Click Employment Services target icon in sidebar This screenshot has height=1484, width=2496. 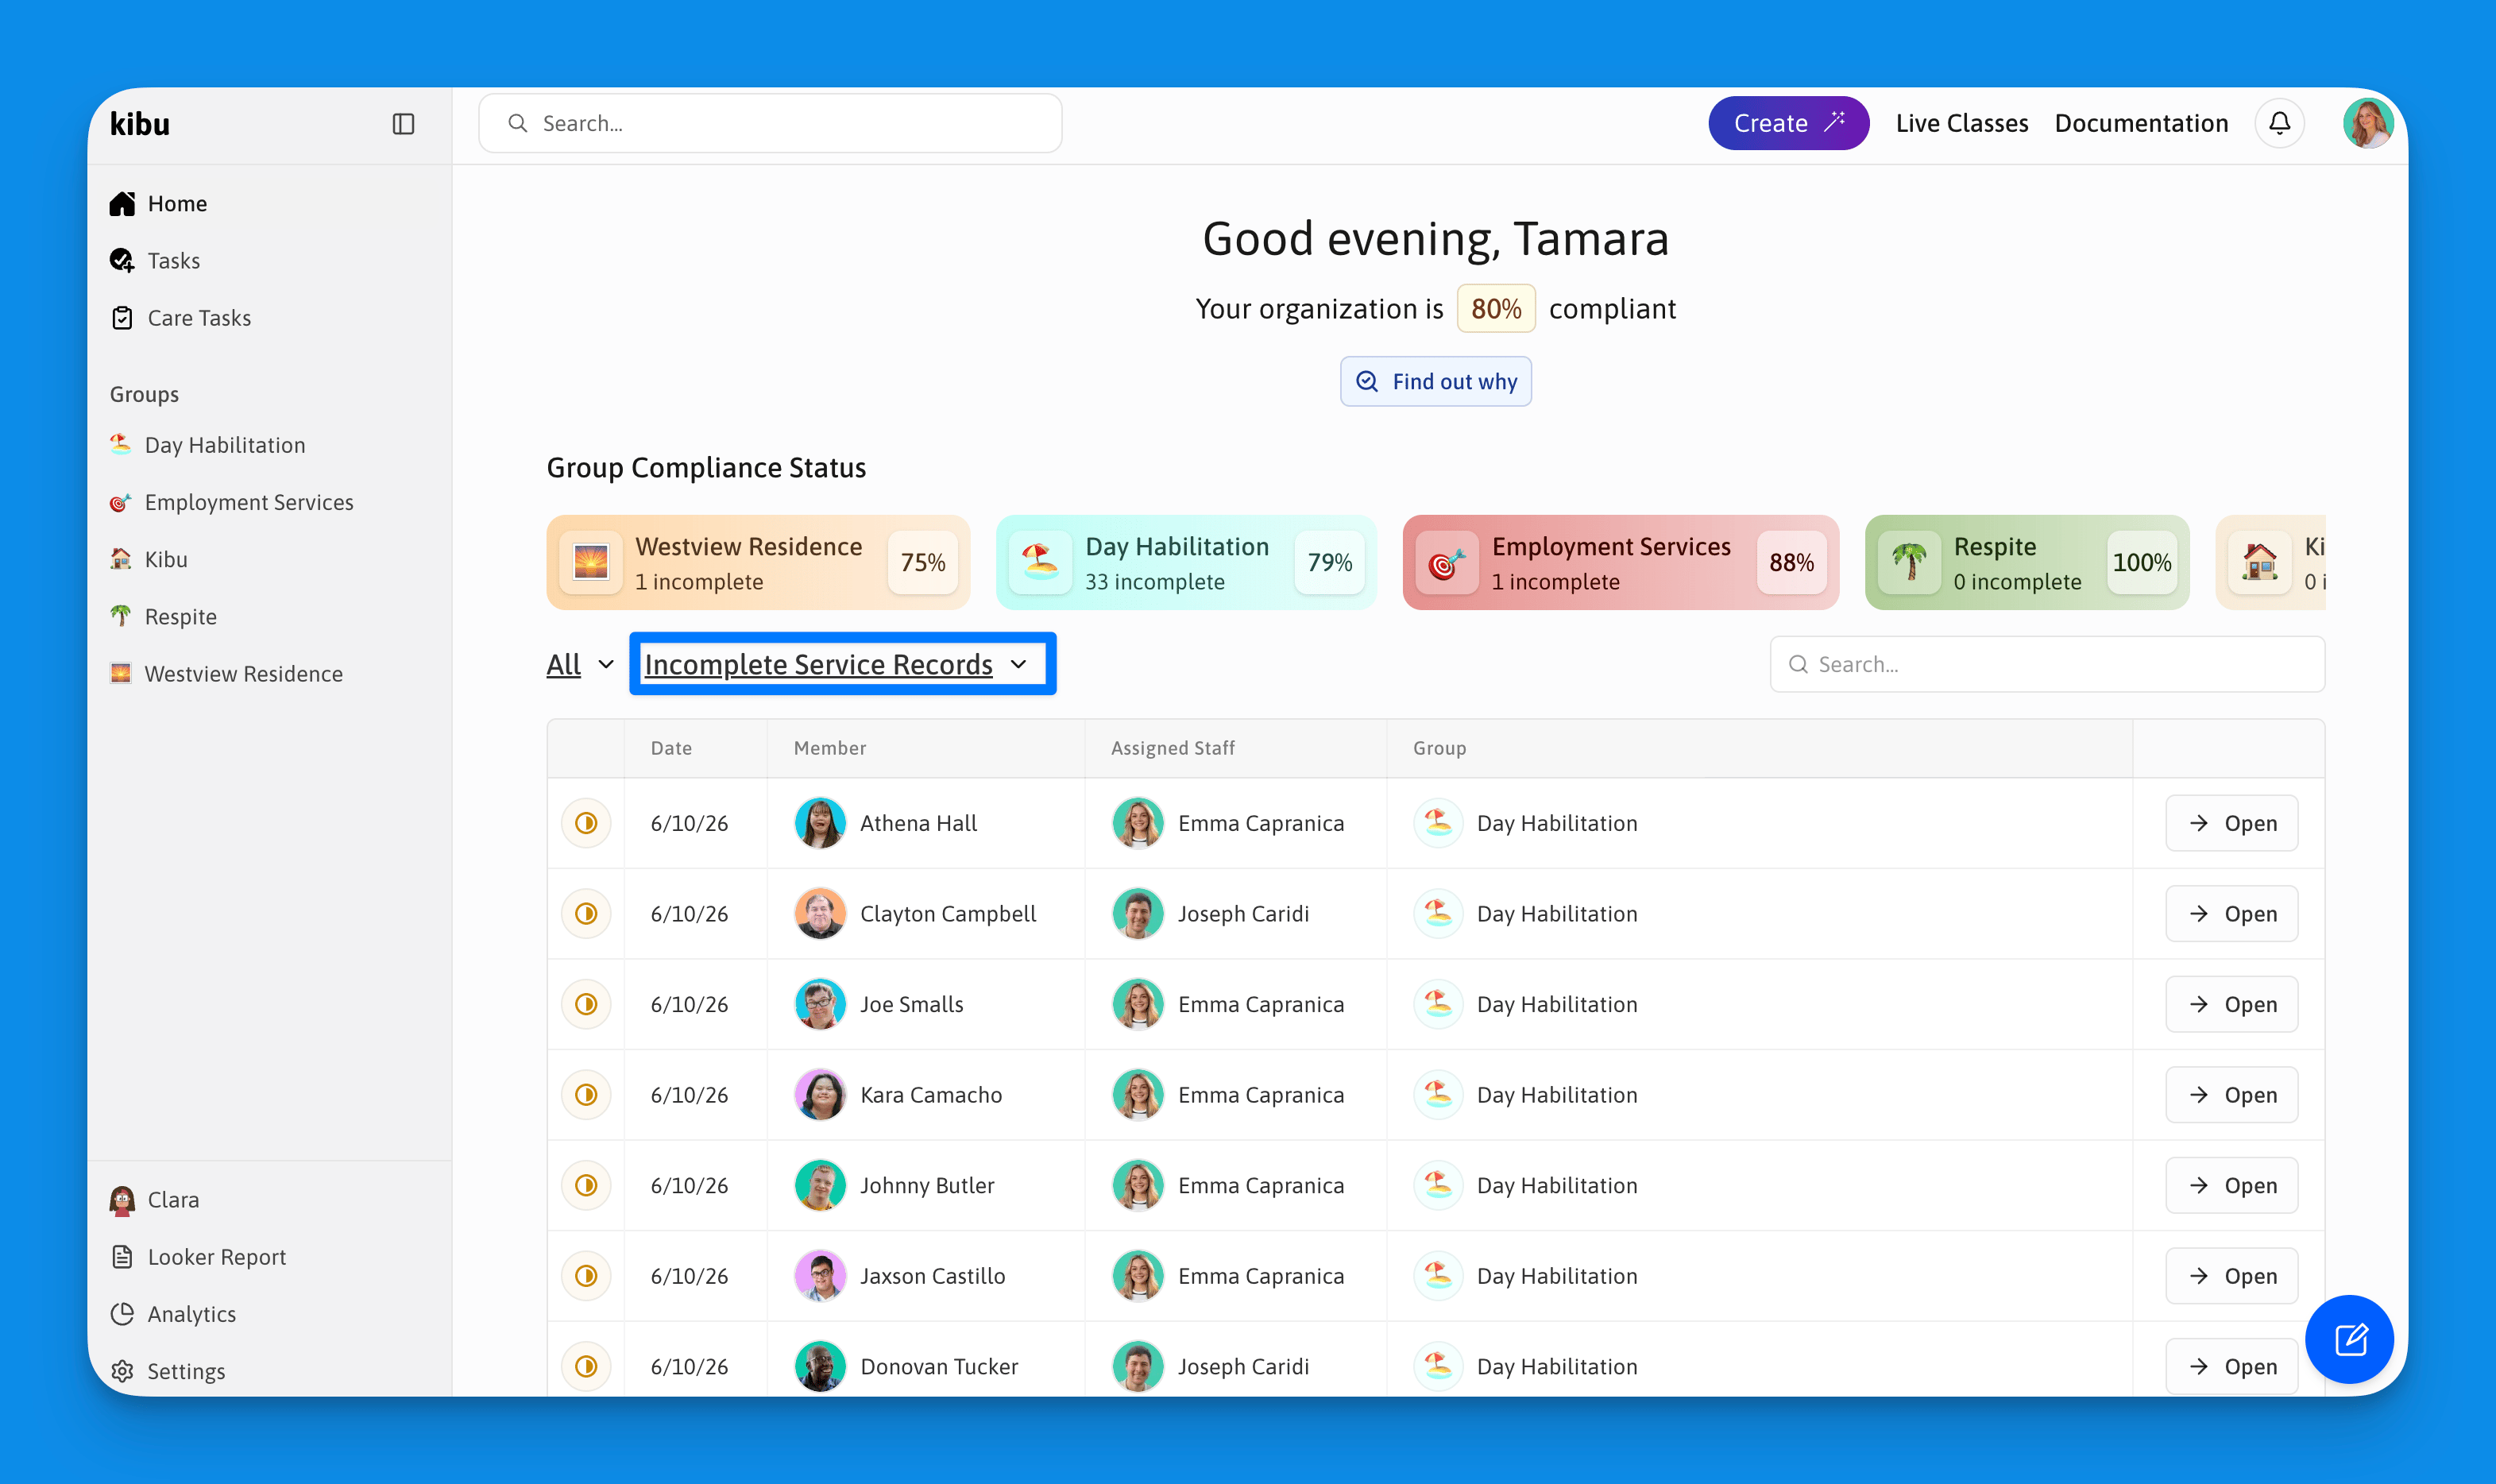click(121, 502)
